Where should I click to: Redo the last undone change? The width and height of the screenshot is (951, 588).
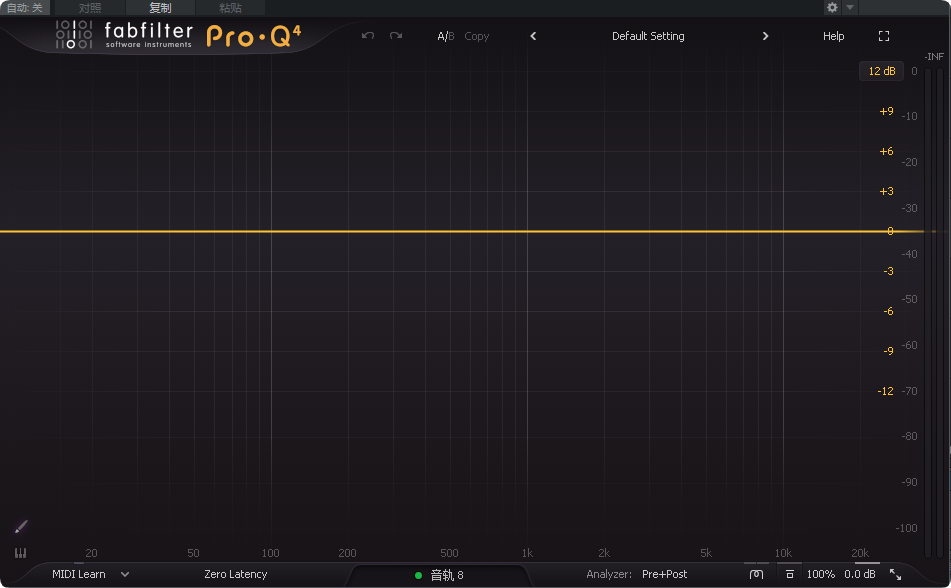coord(396,36)
